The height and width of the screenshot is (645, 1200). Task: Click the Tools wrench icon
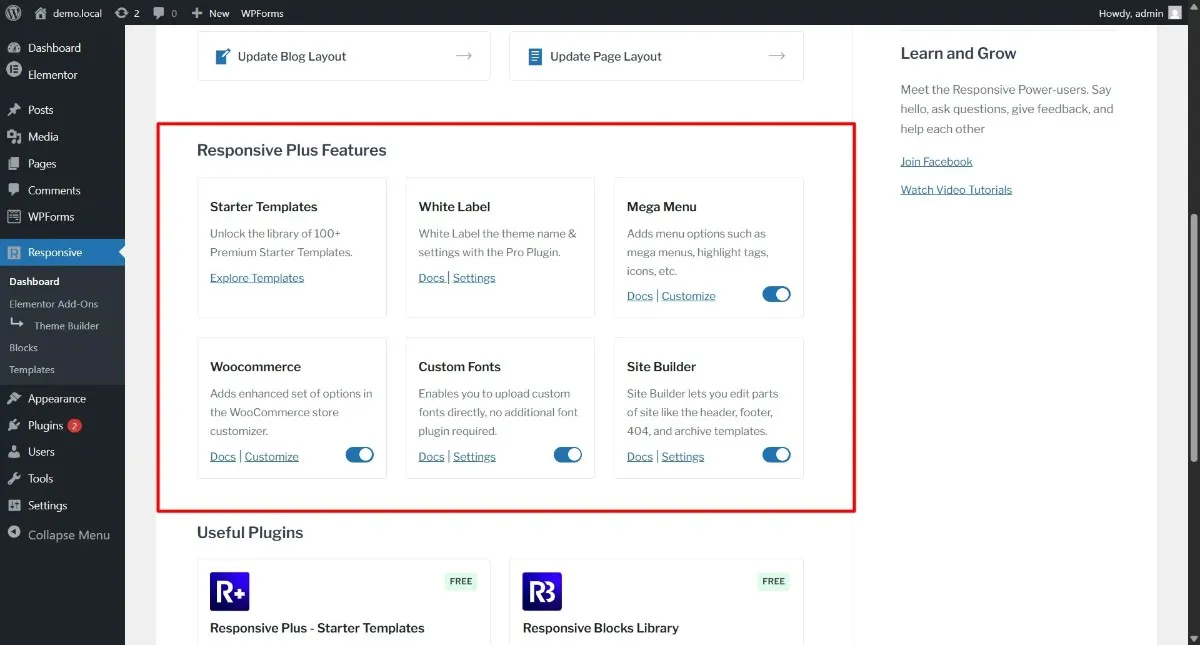pos(14,478)
